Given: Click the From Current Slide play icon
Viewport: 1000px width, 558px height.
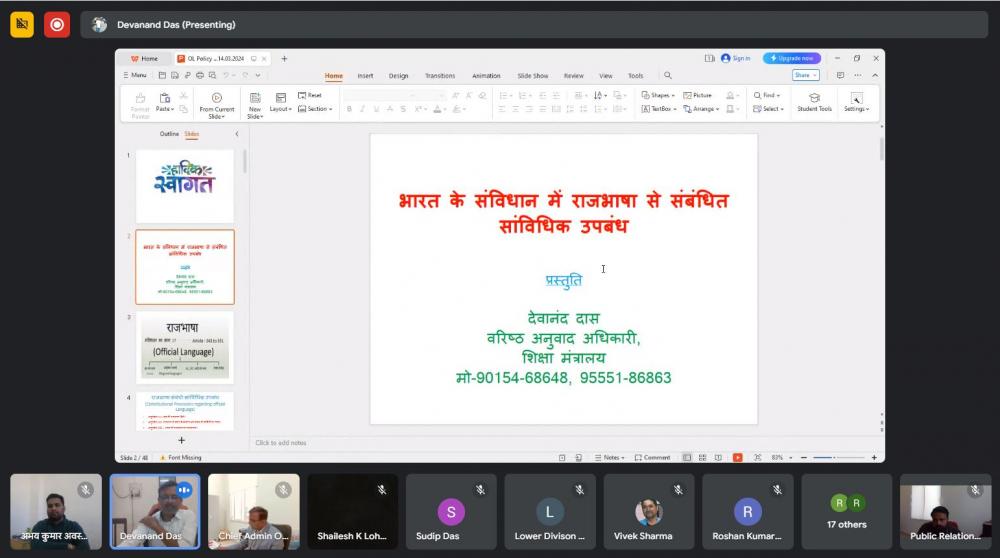Looking at the screenshot, I should click(x=216, y=97).
